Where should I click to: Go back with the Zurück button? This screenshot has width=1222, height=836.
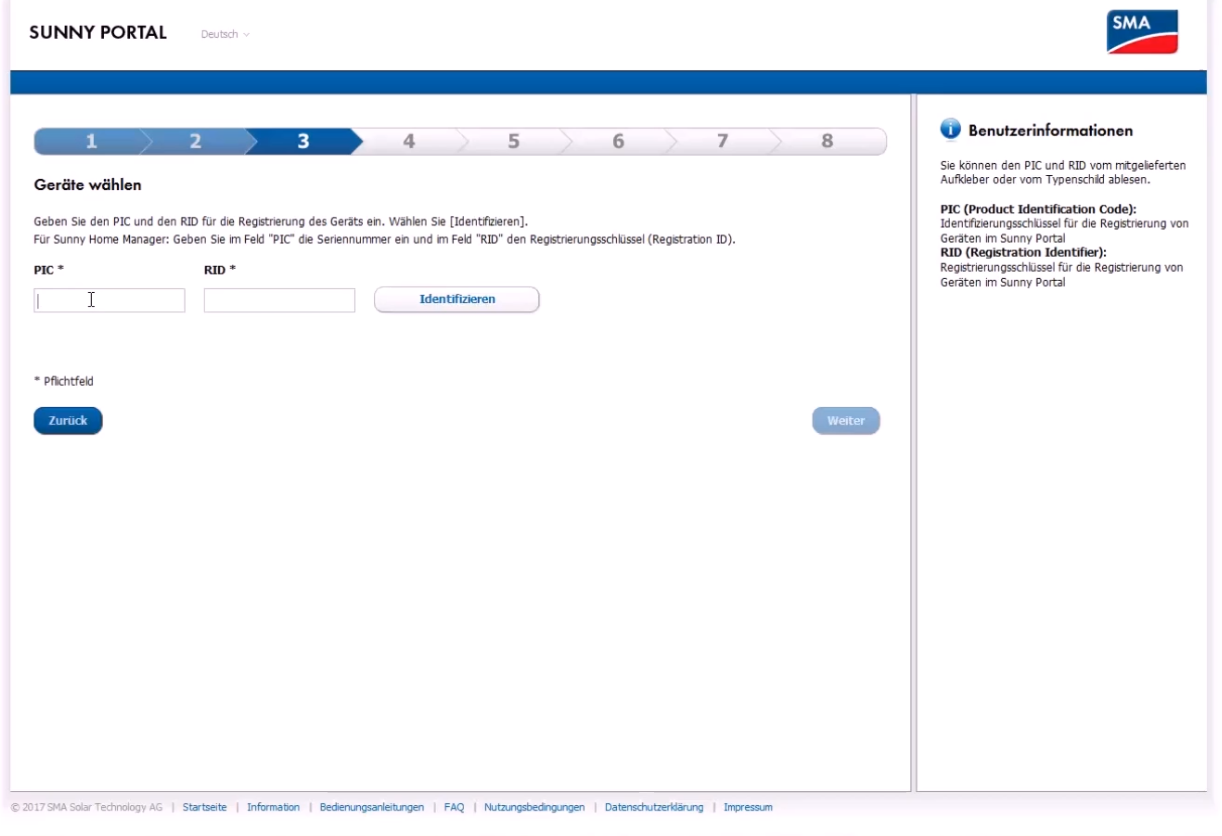[x=68, y=421]
